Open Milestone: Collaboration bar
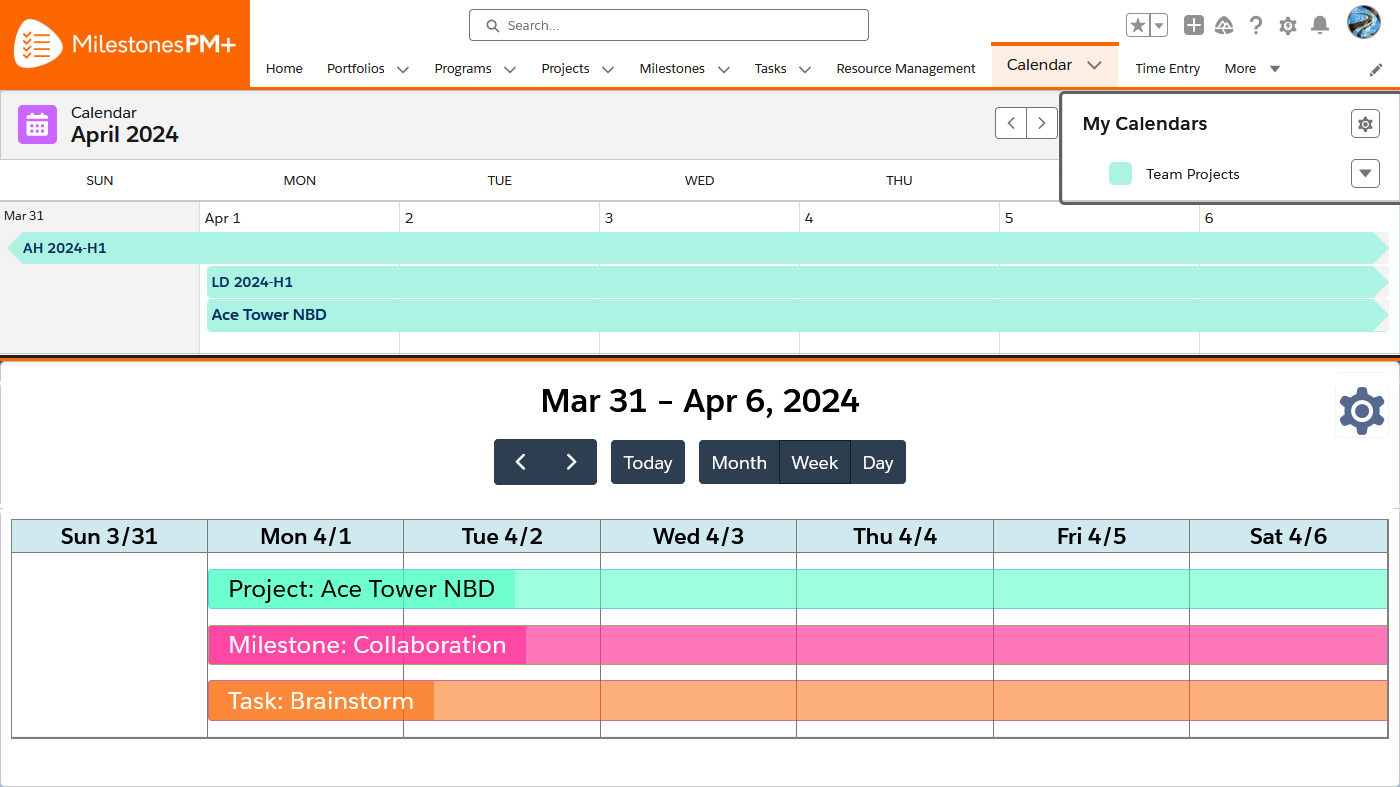1400x787 pixels. 798,645
